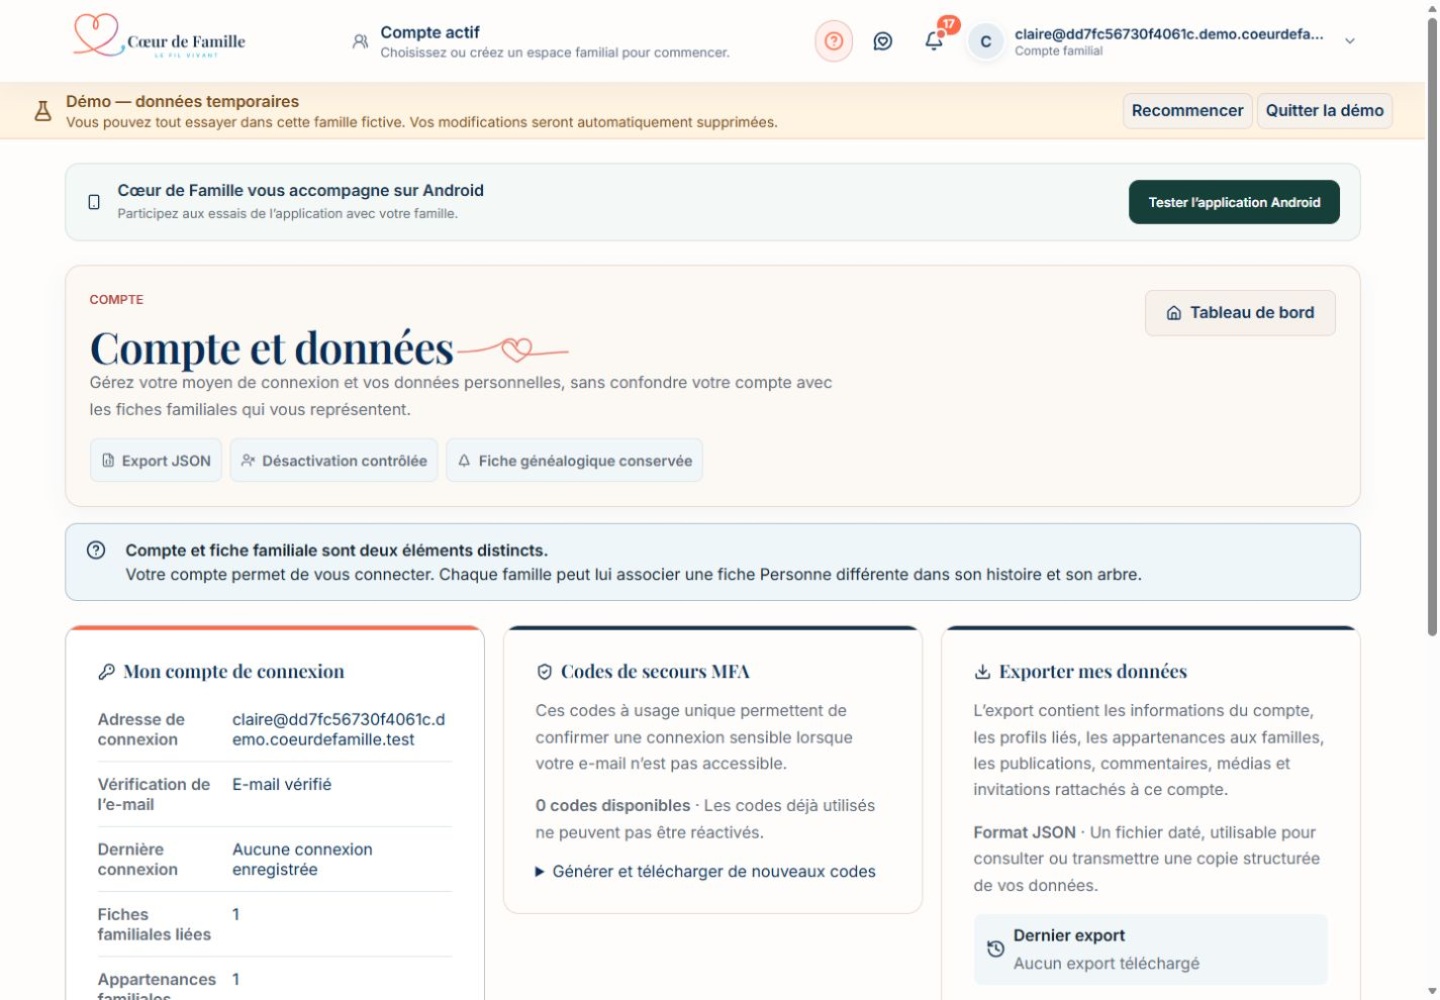Open the messages chat bubble icon

point(883,42)
